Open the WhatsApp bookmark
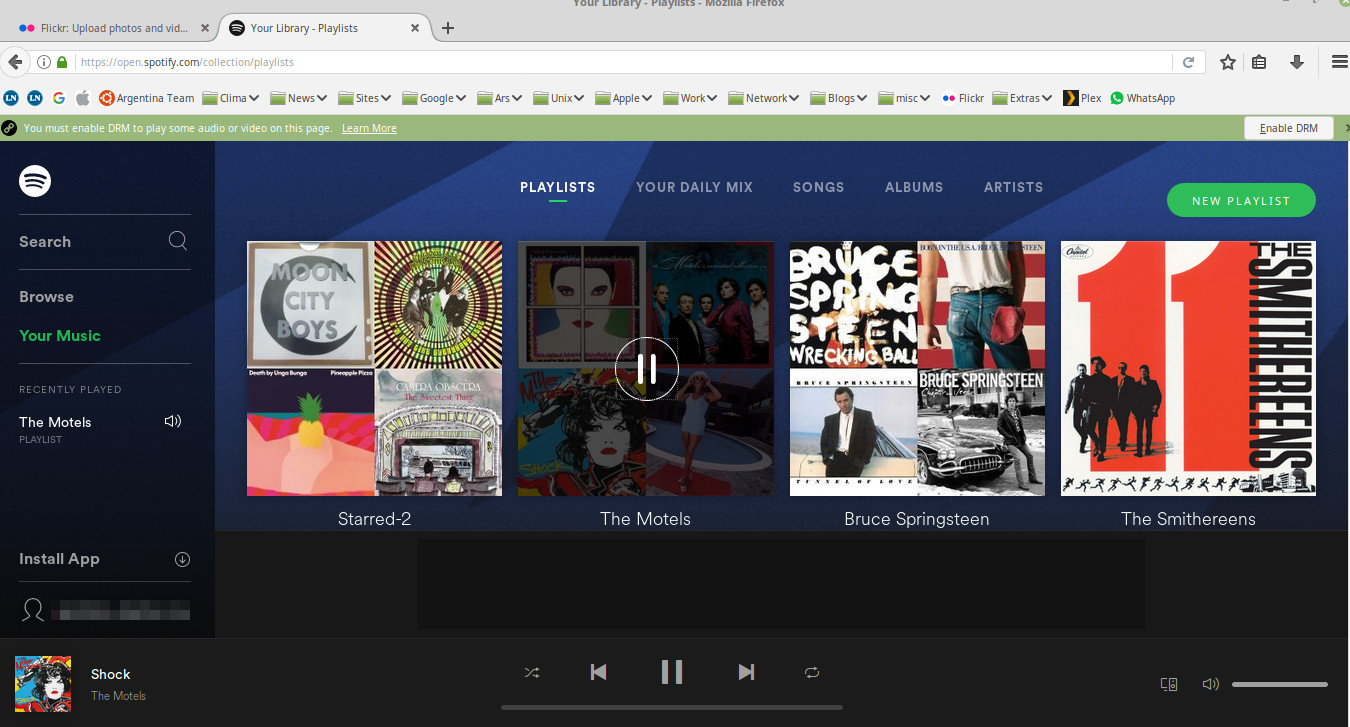 [x=1142, y=98]
